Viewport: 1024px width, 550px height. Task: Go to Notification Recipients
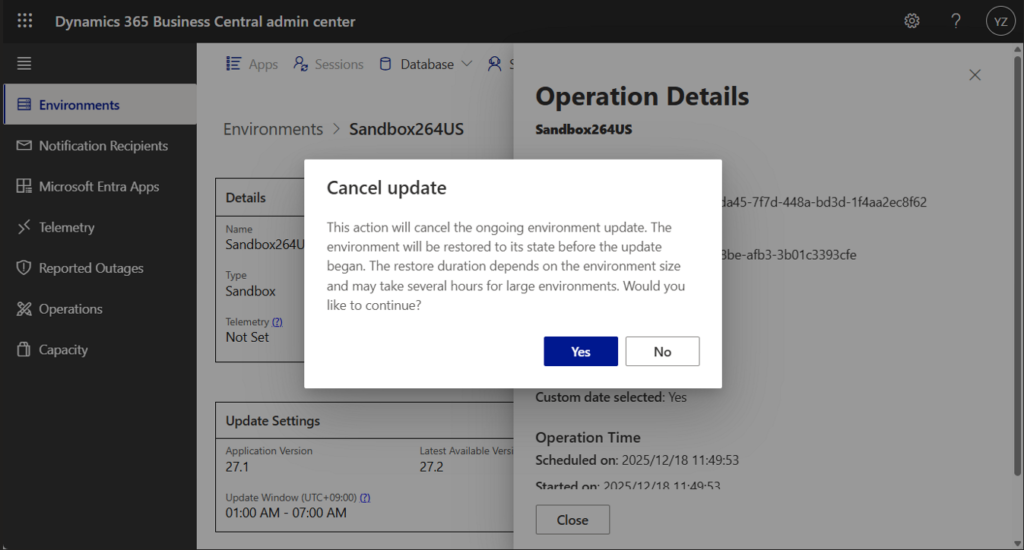103,146
